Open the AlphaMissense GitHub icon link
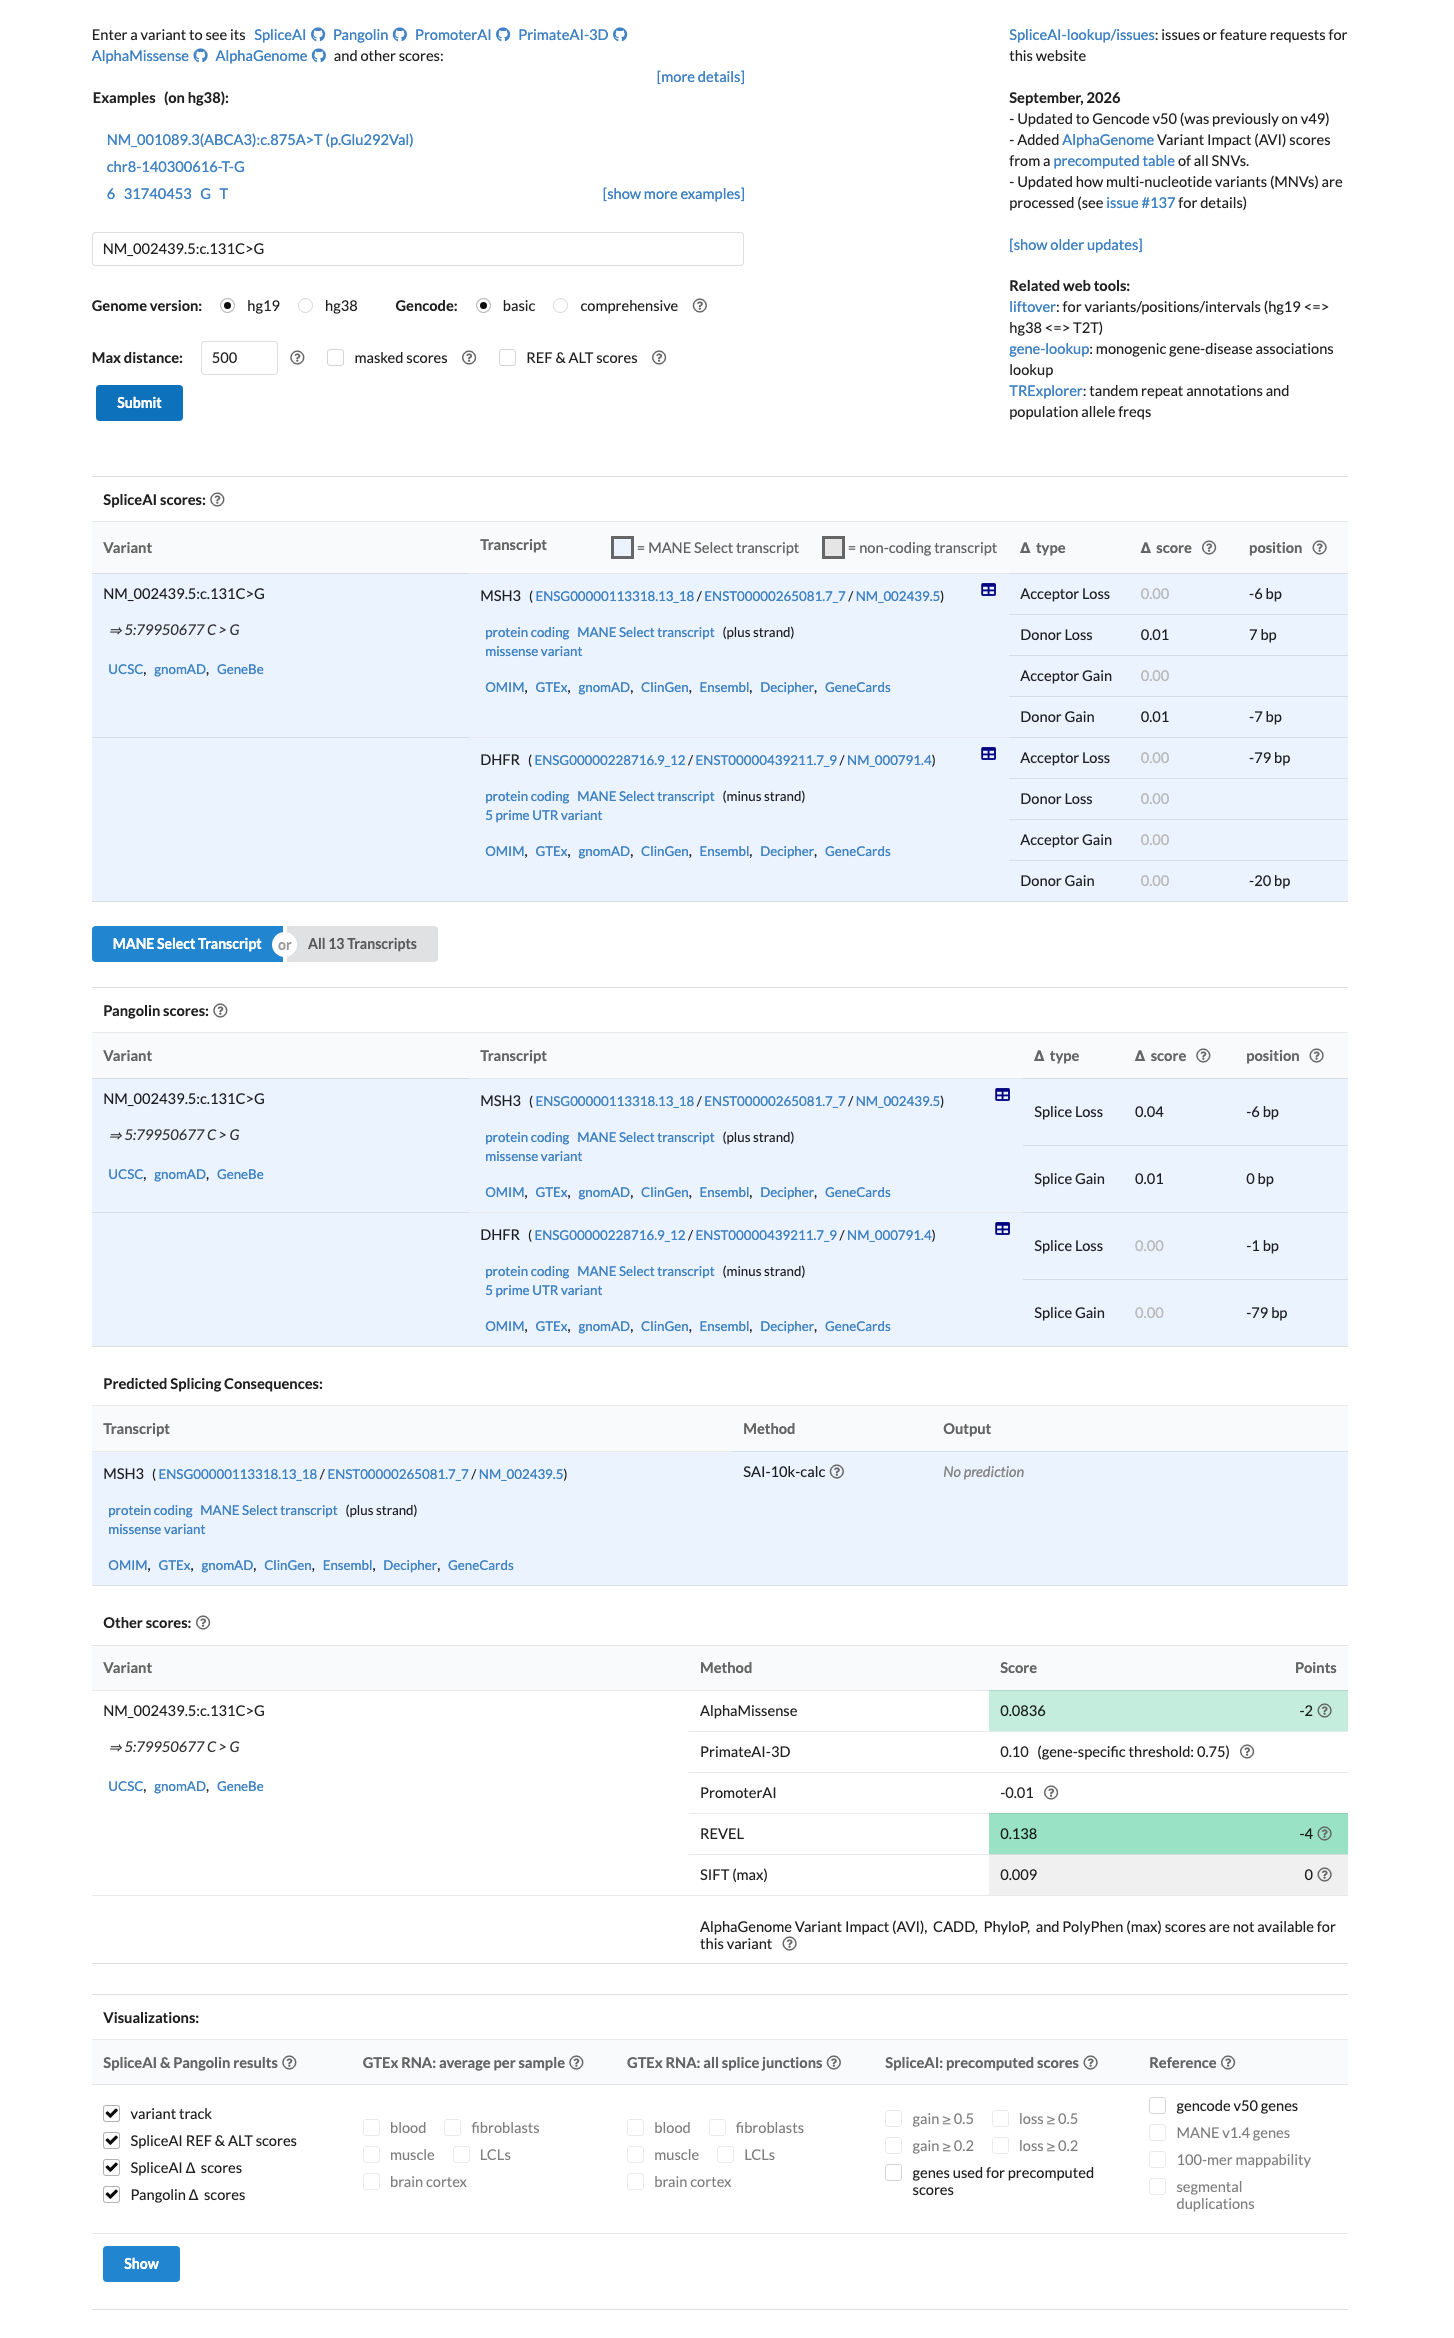Screen dimensions: 1454x2338 click(200, 56)
